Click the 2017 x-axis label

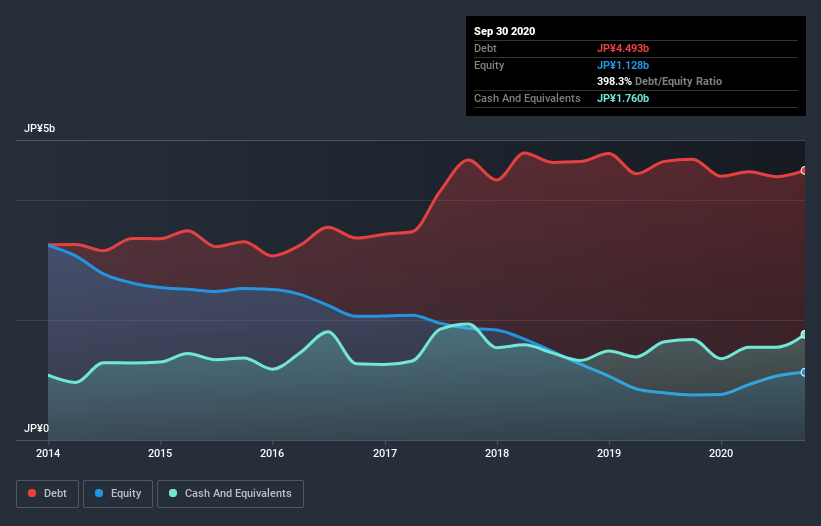point(385,453)
